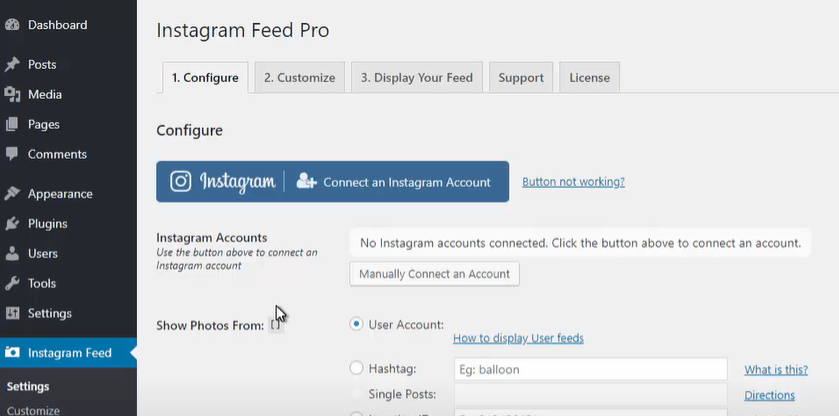The height and width of the screenshot is (416, 839).
Task: Switch to the 2. Customize tab
Action: (300, 78)
